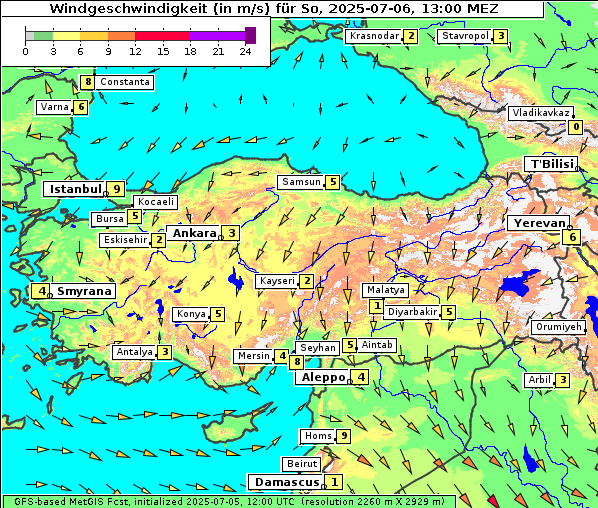Click the green legend color segment
Viewport: 598px width, 508px height.
pyautogui.click(x=43, y=36)
